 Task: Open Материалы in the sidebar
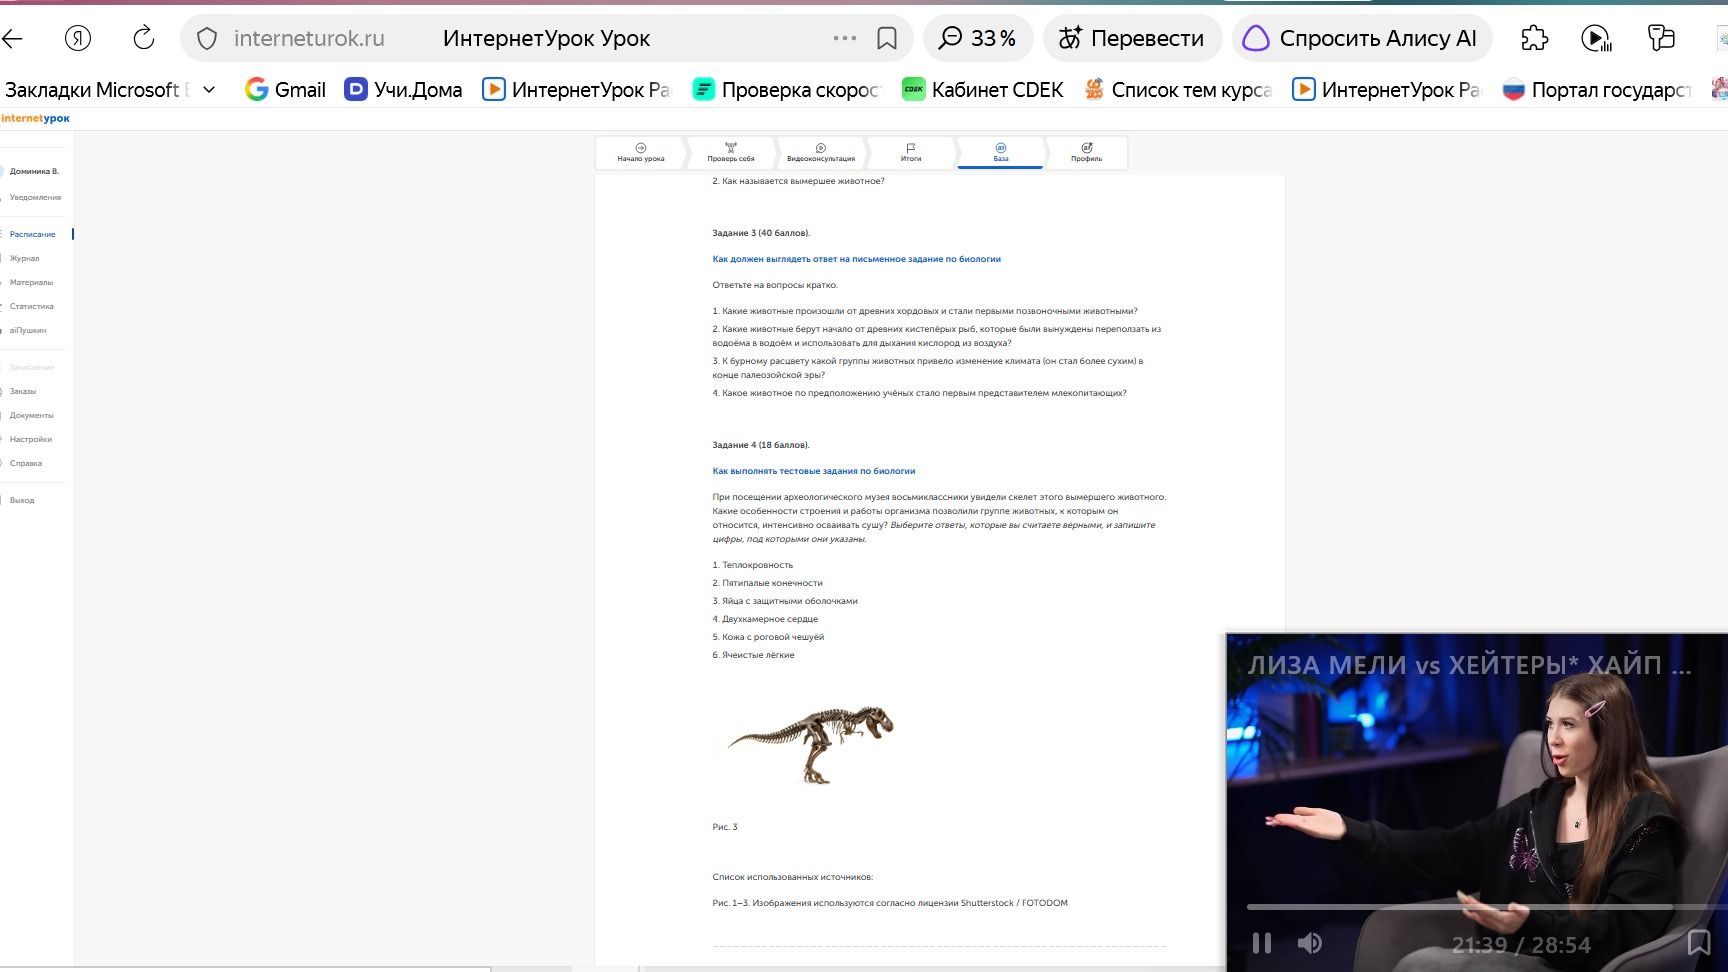click(31, 282)
